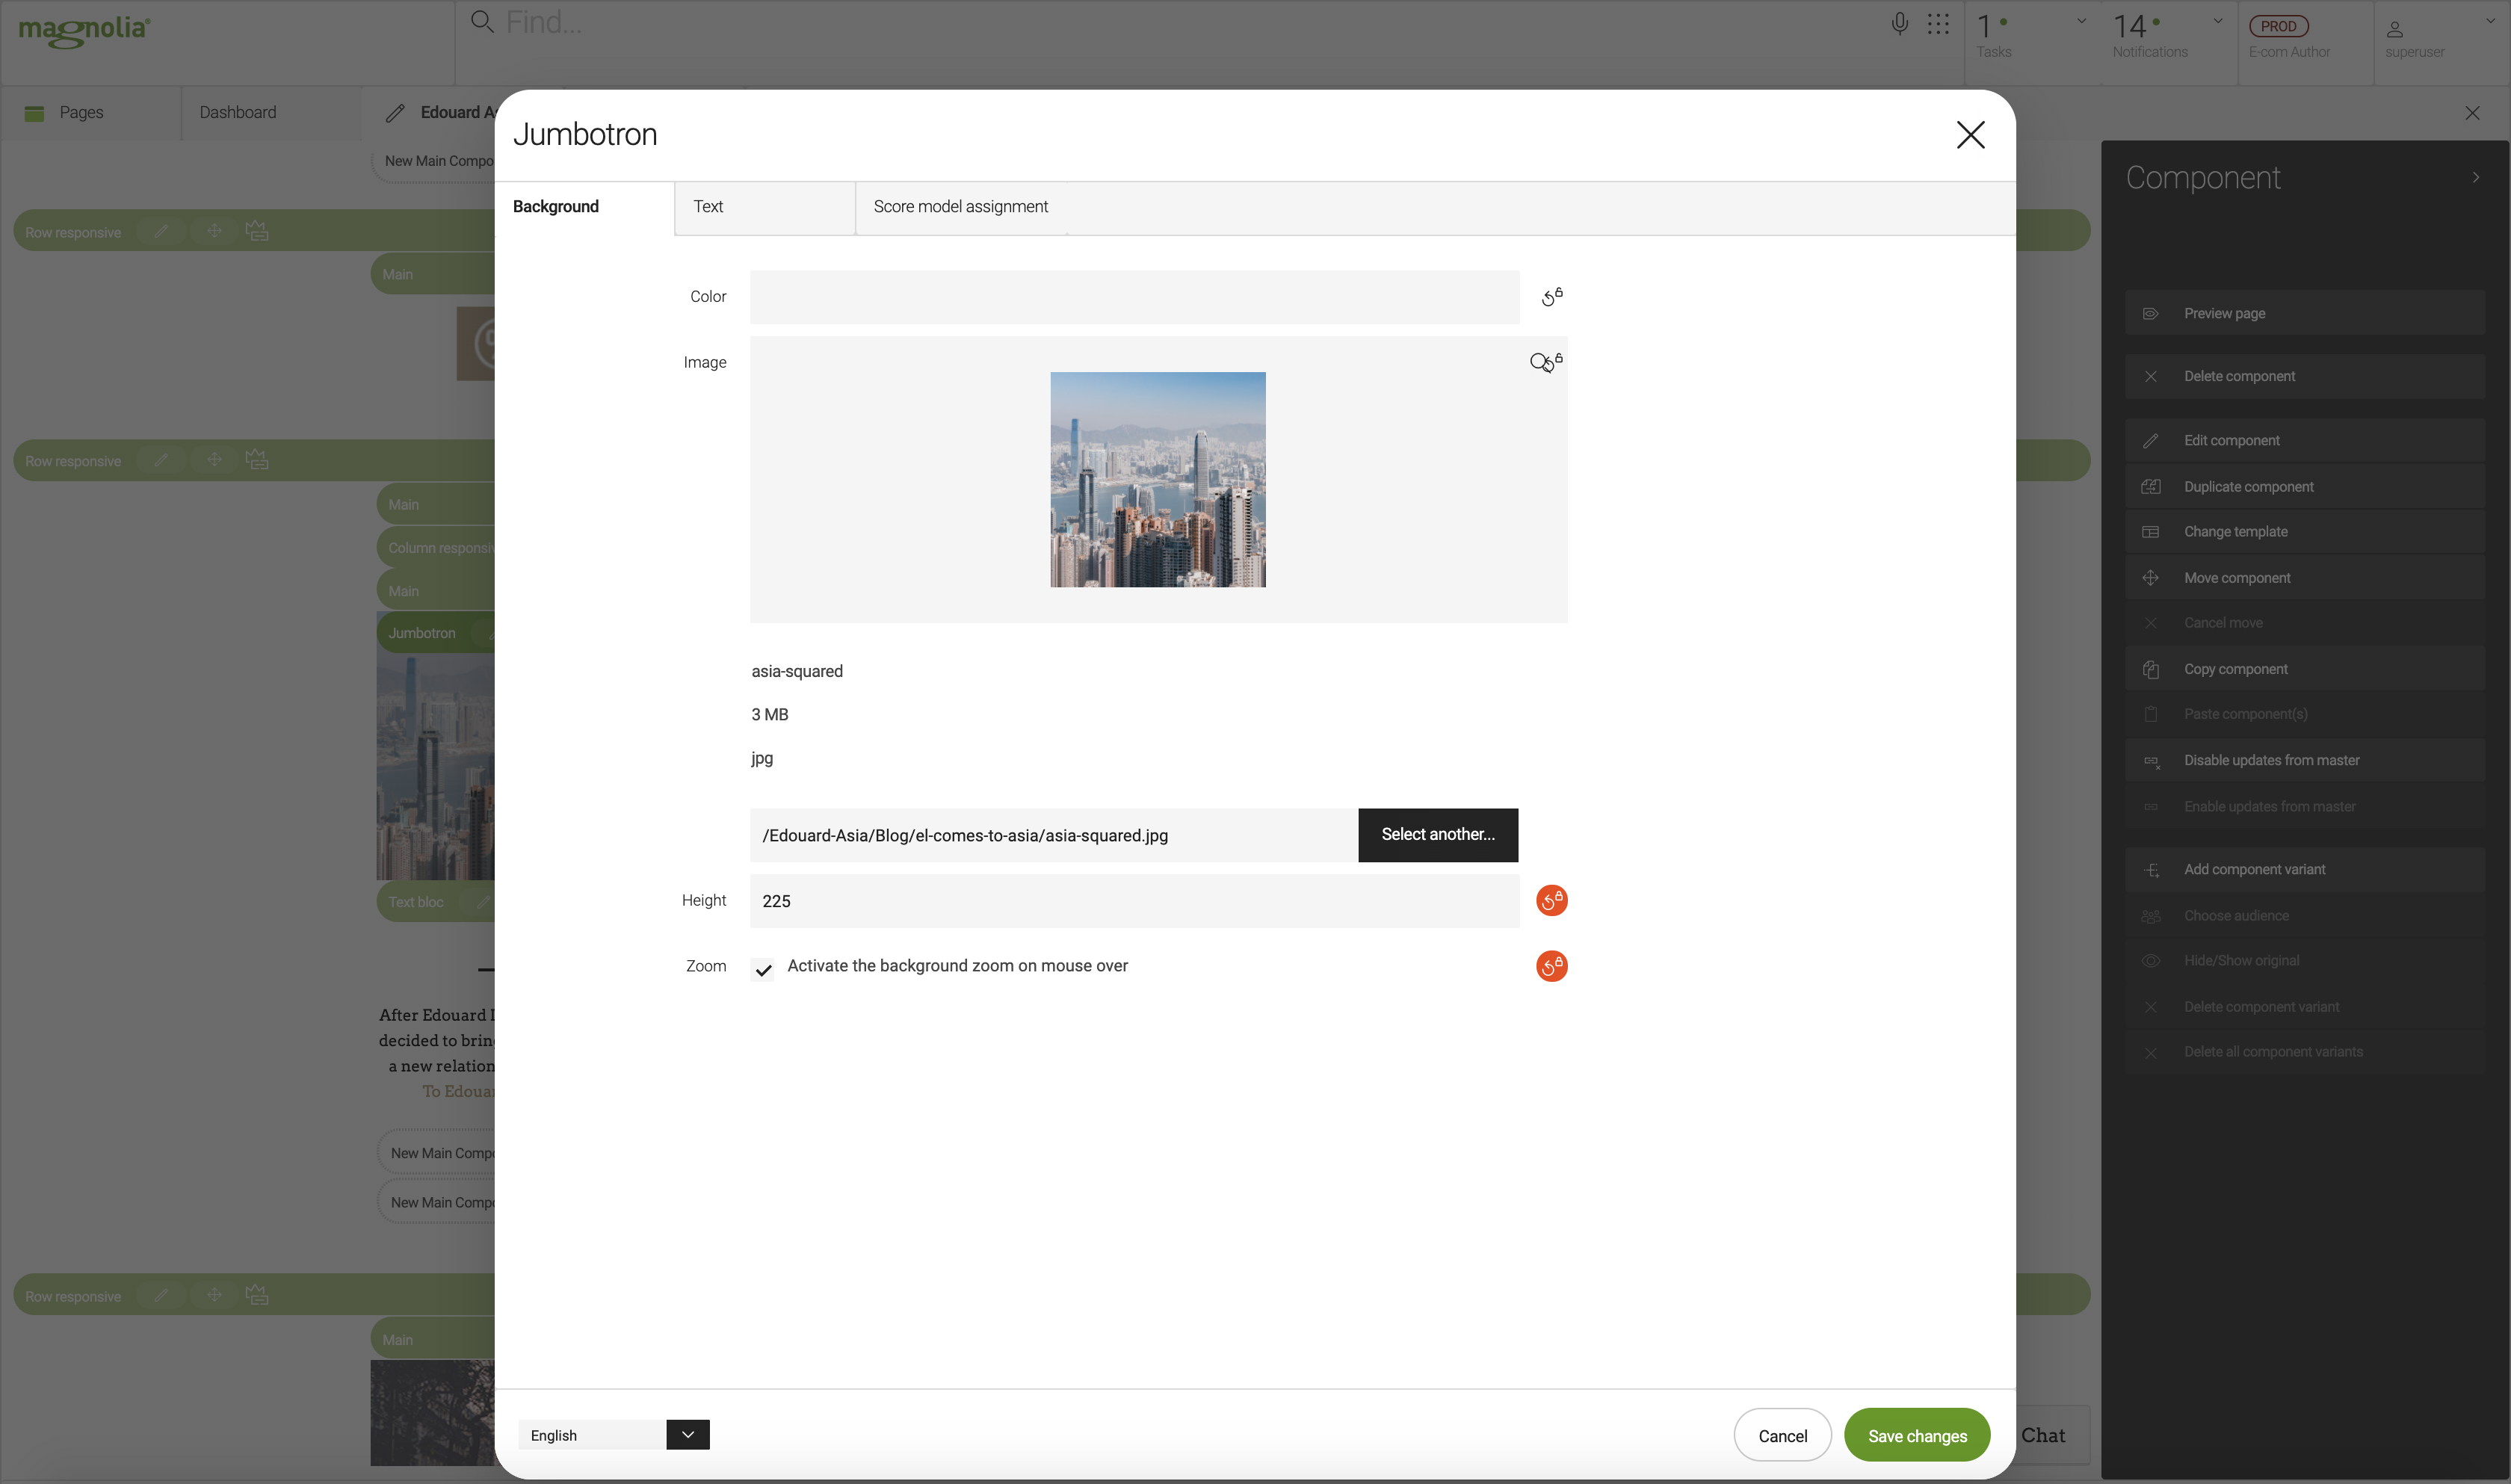The image size is (2511, 1484).
Task: Open the English language dropdown
Action: [687, 1434]
